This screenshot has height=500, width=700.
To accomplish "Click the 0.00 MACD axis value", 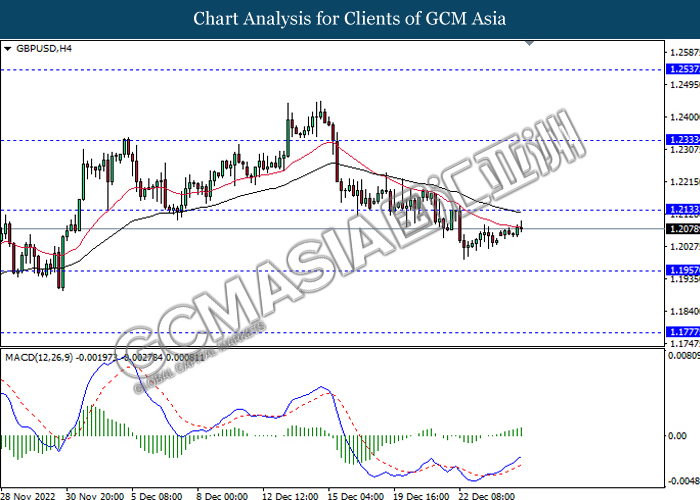I will tap(678, 436).
